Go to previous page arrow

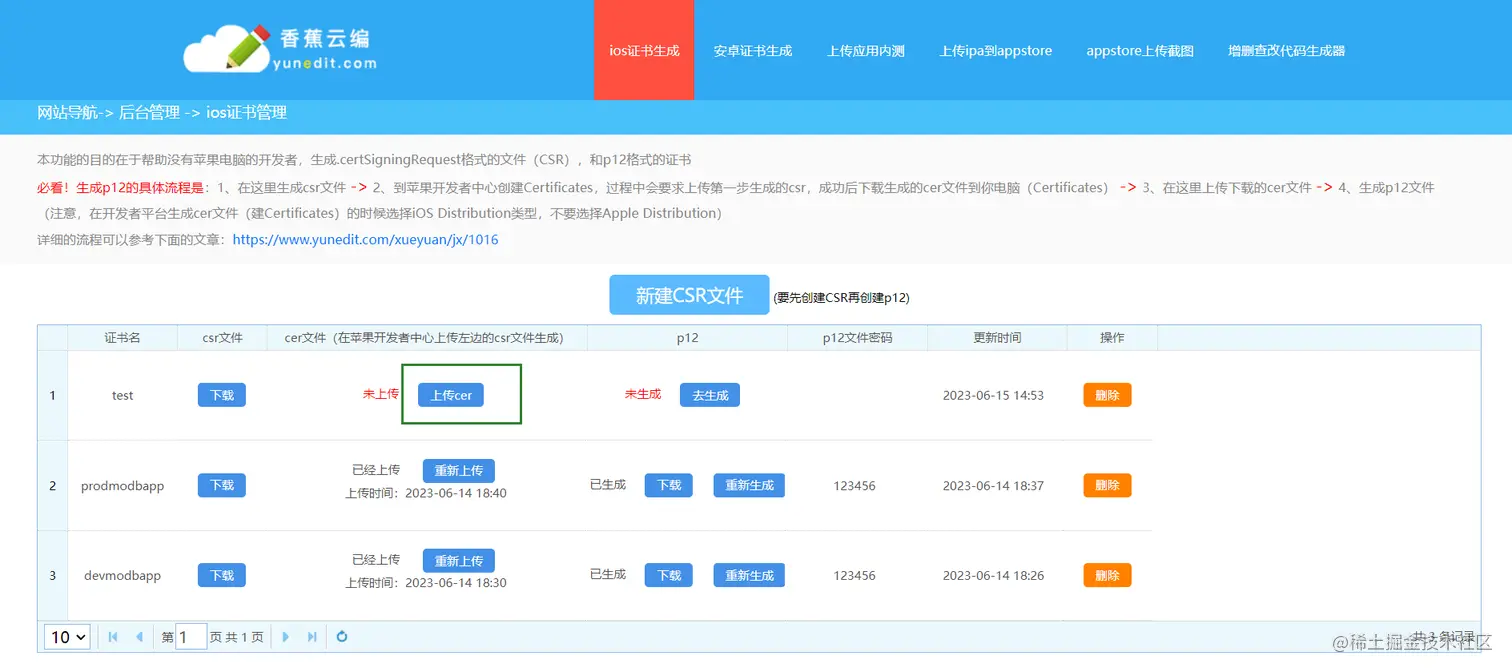coord(139,637)
